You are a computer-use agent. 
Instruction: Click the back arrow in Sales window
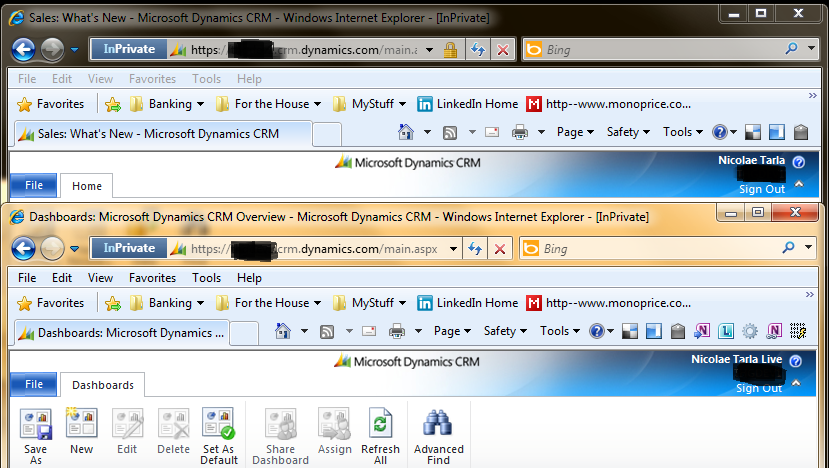pyautogui.click(x=24, y=49)
